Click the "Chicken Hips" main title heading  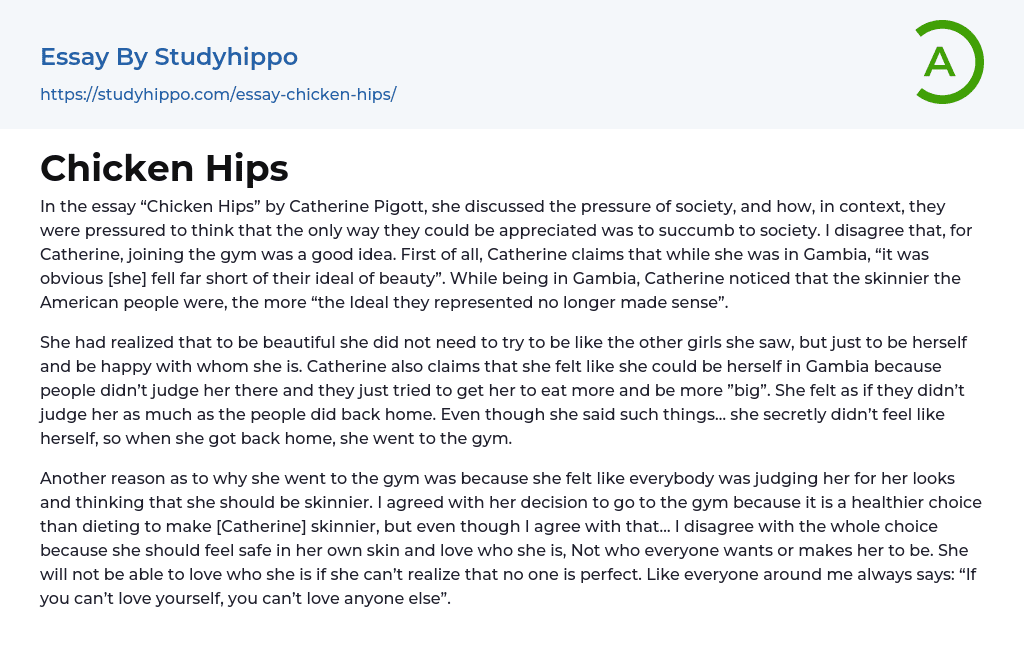click(164, 168)
